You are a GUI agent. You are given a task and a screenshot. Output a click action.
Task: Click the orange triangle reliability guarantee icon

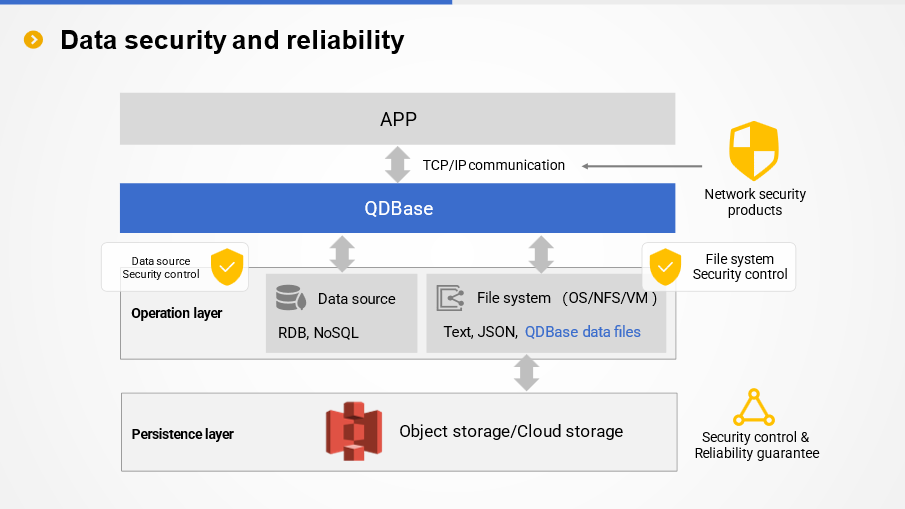click(x=754, y=408)
